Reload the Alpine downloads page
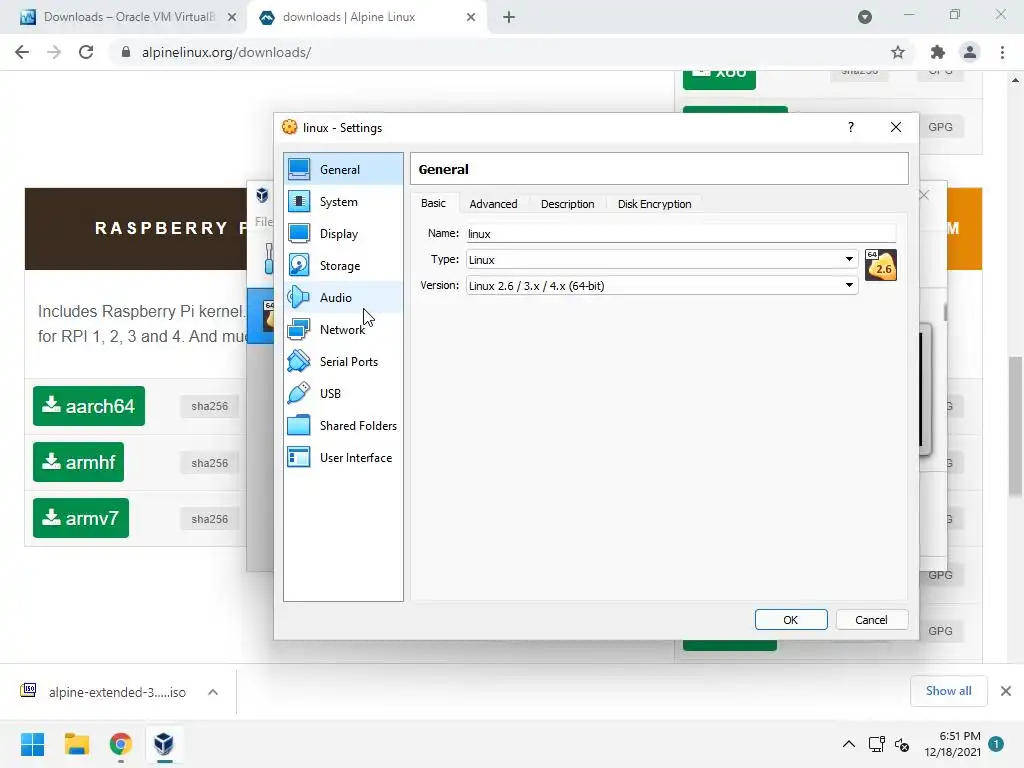Viewport: 1024px width, 768px height. tap(86, 52)
